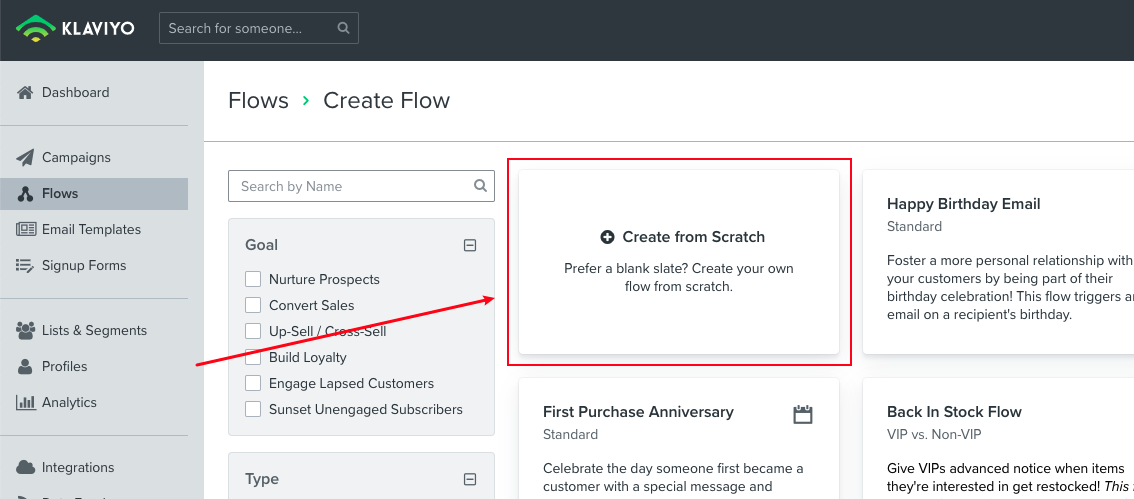Click the Goal filter heading
Image resolution: width=1134 pixels, height=499 pixels.
[x=262, y=245]
